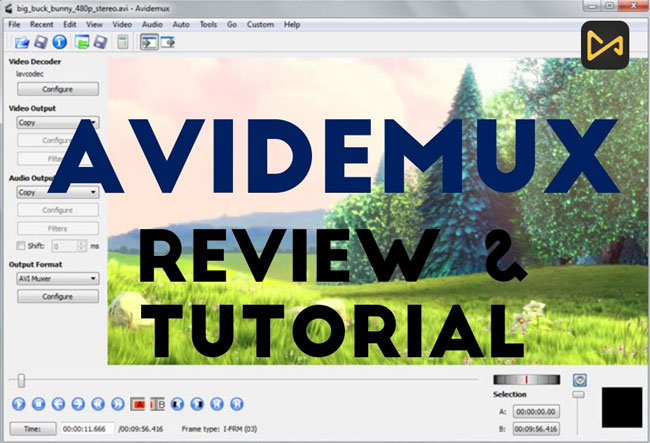Go to first frame icon
The image size is (650, 443).
pyautogui.click(x=217, y=404)
